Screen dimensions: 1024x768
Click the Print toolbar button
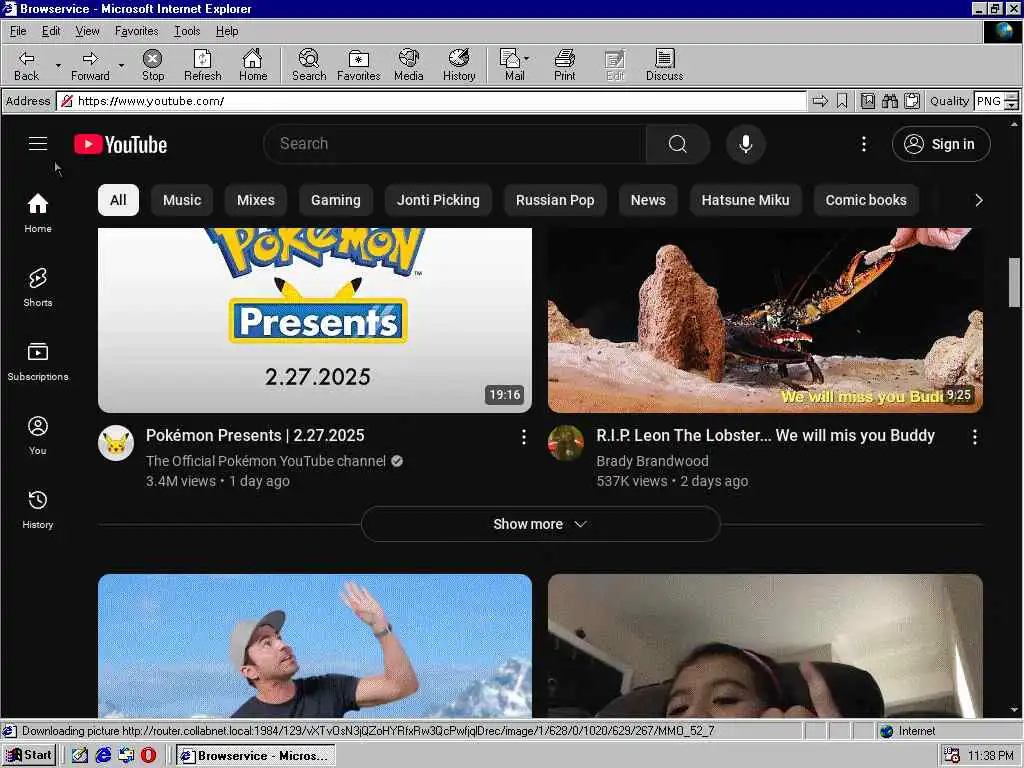(x=565, y=65)
